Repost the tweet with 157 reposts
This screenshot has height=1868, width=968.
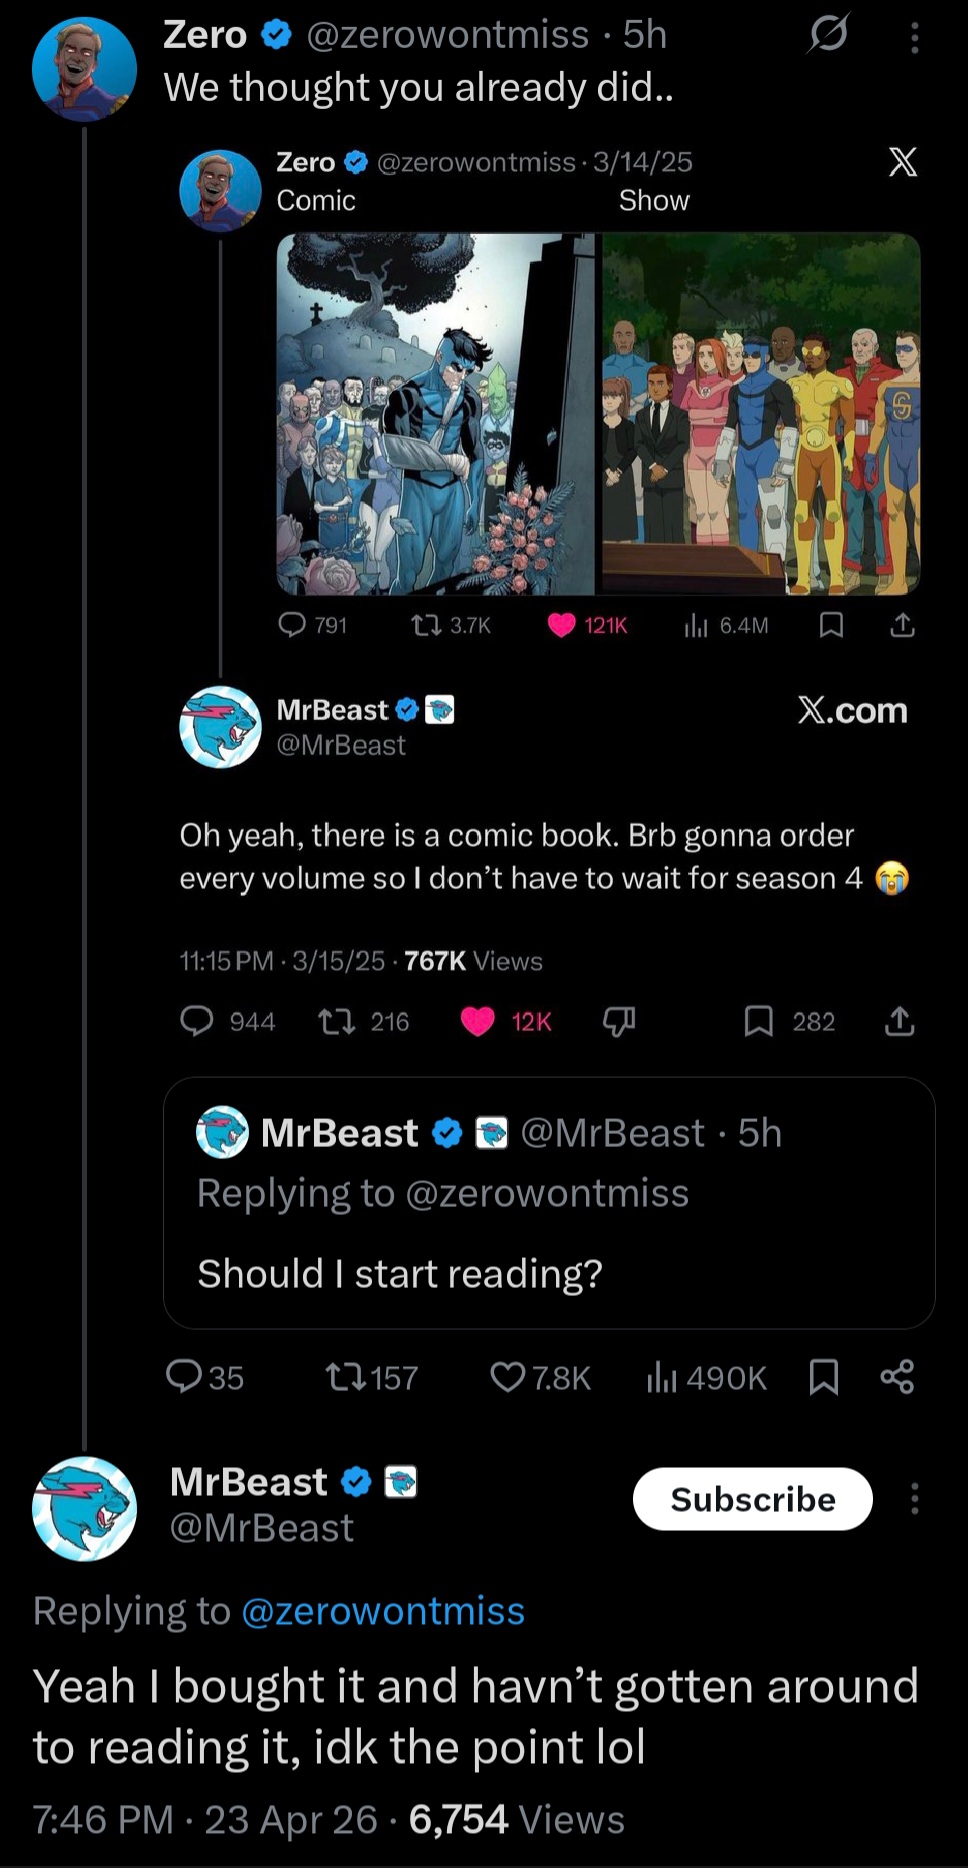pos(347,1378)
